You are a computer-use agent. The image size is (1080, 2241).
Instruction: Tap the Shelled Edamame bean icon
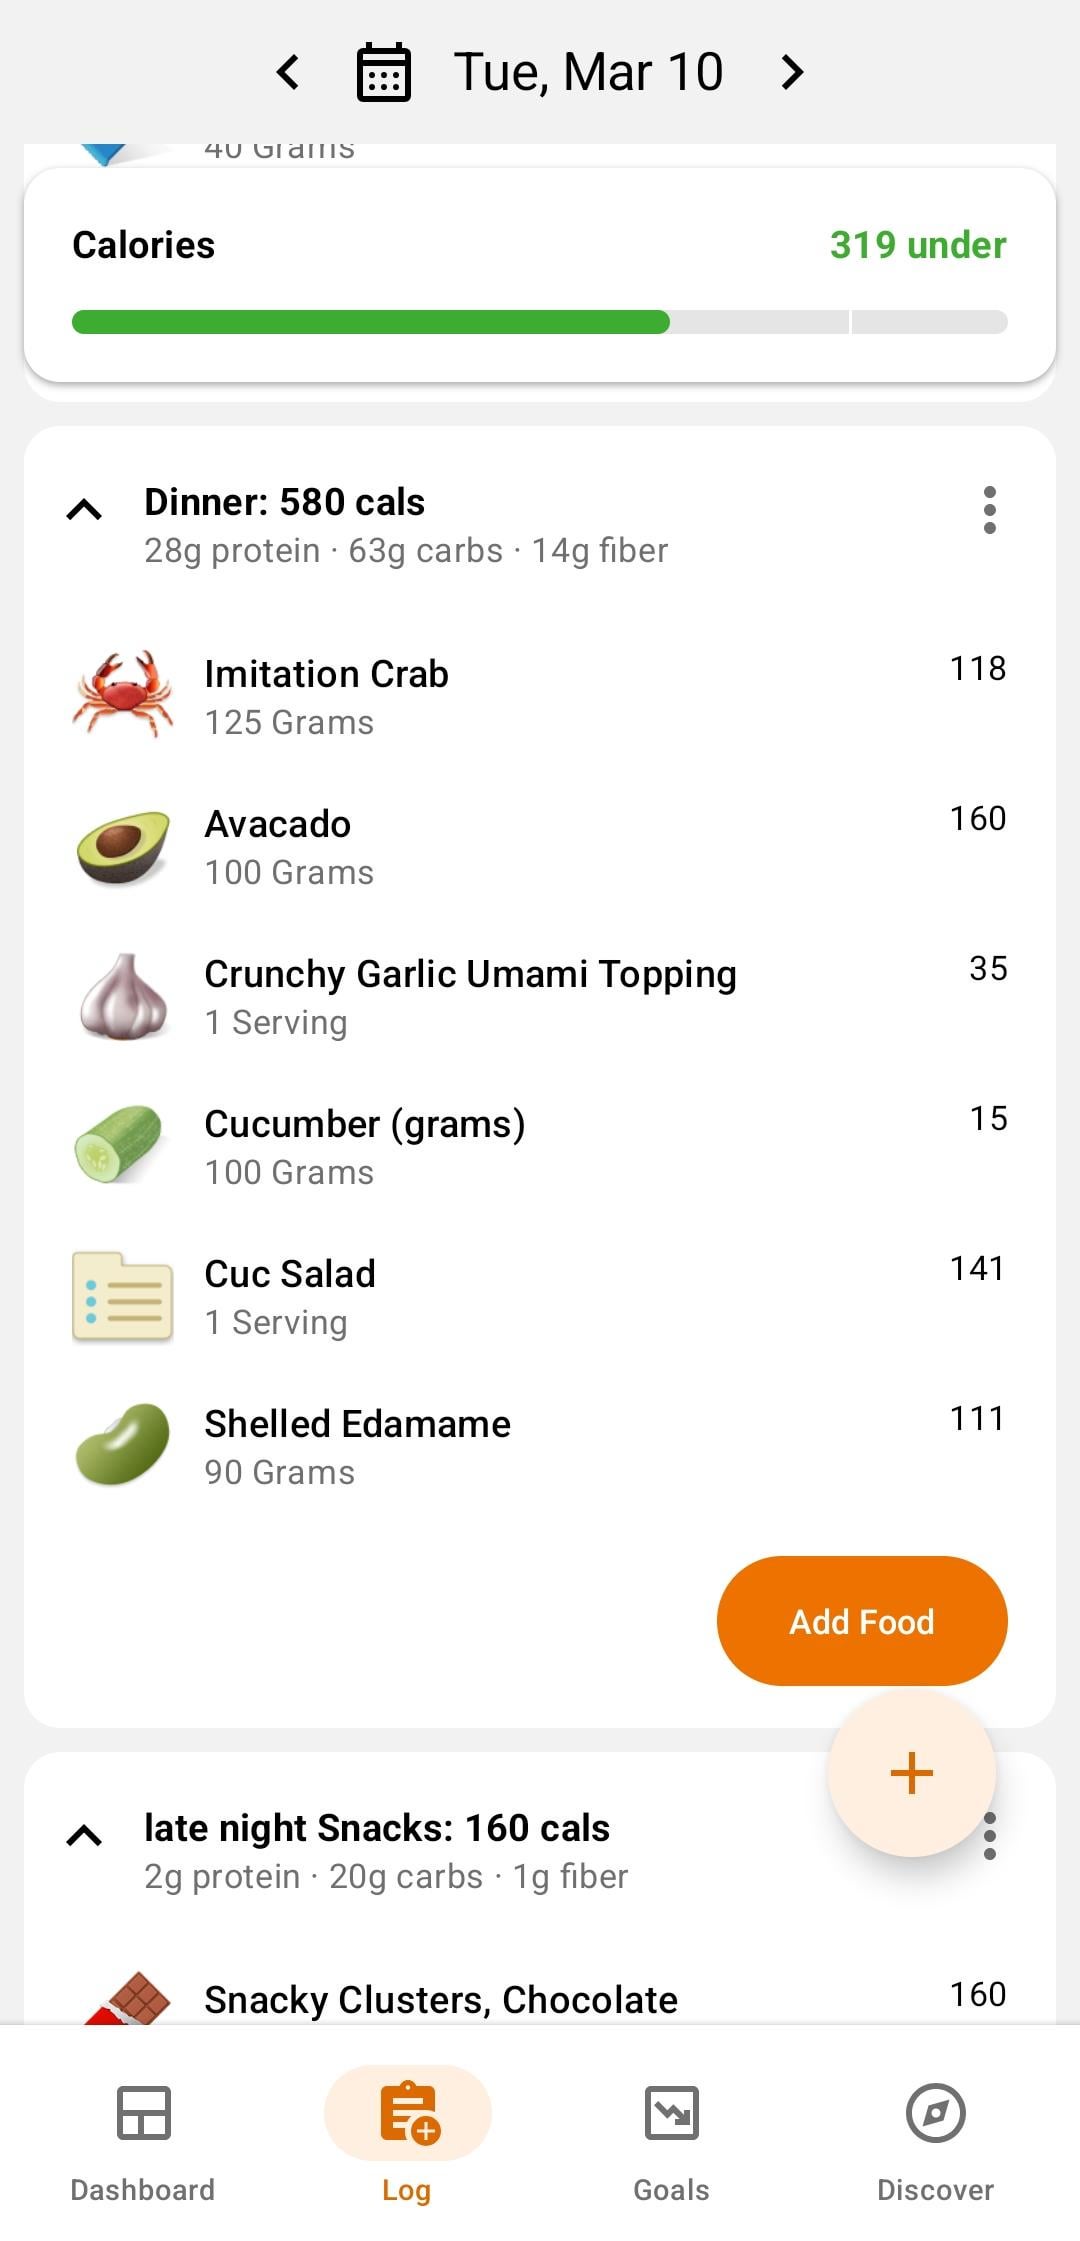click(123, 1445)
